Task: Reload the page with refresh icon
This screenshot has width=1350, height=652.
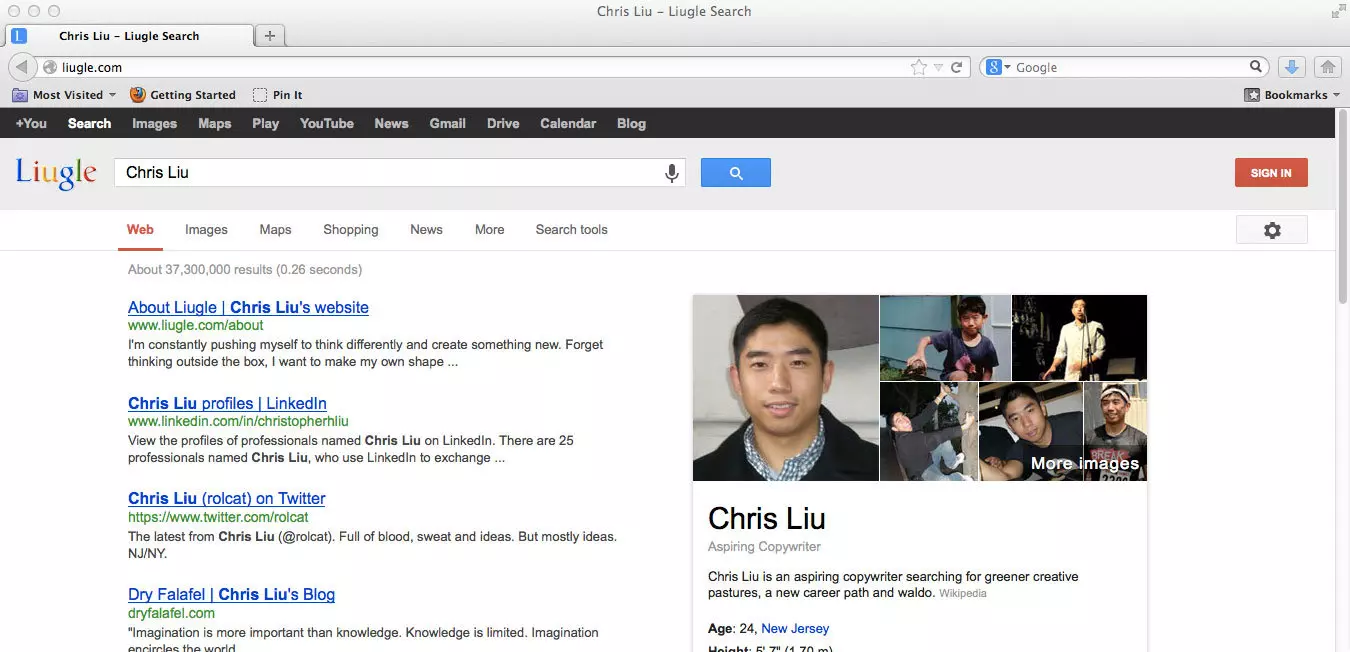Action: [957, 67]
